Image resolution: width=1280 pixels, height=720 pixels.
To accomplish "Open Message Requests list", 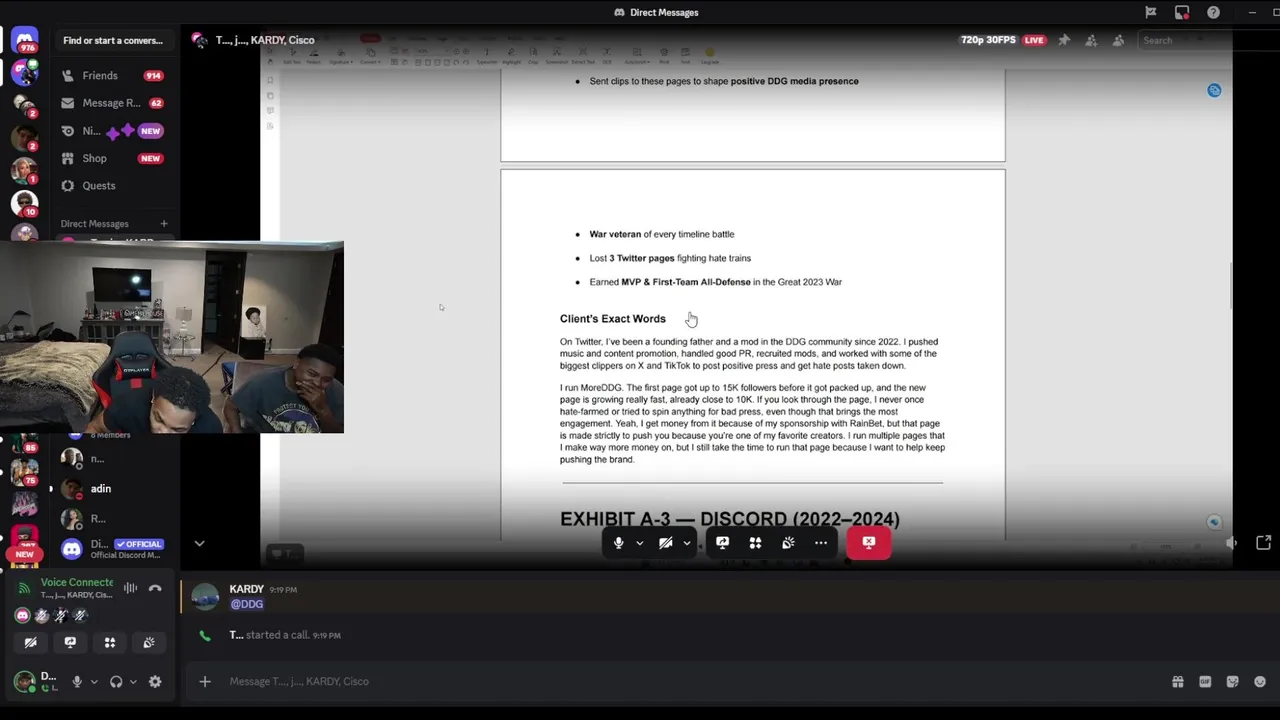I will (112, 103).
